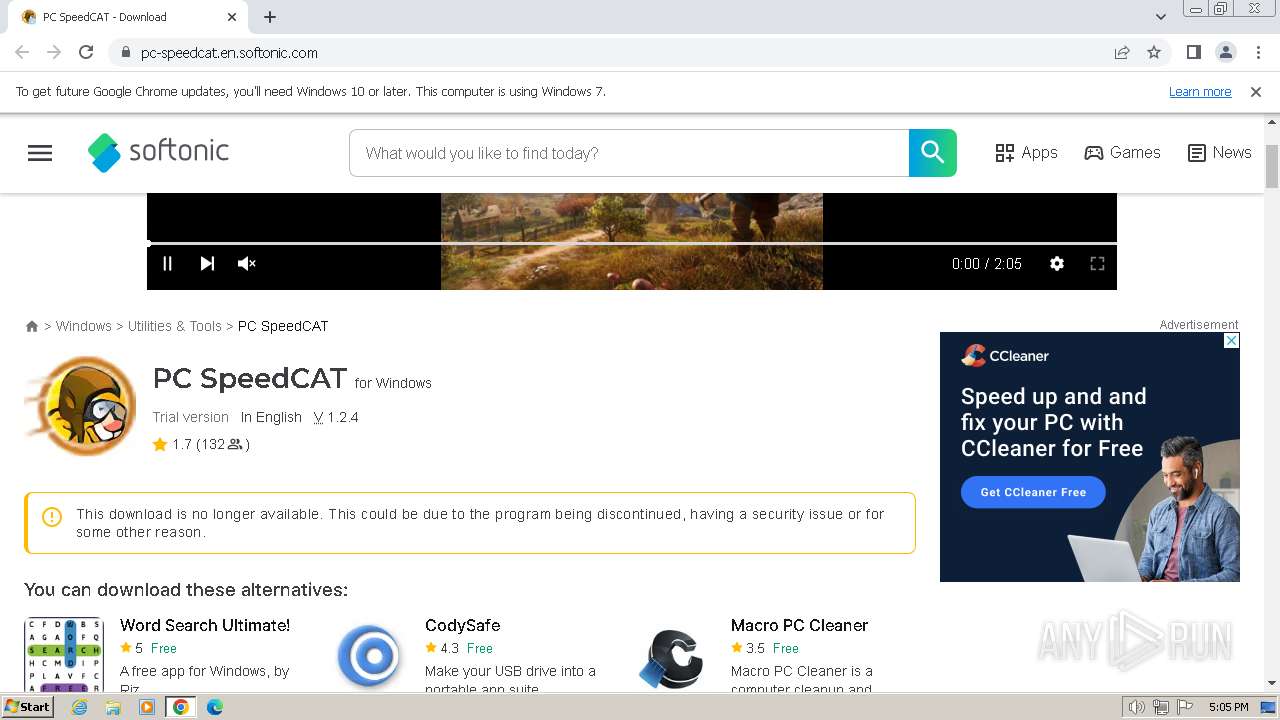Click the system tray volume icon

(1137, 707)
